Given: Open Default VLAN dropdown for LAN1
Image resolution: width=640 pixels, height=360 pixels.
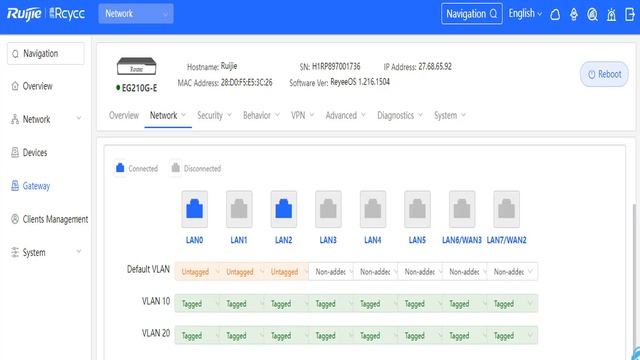Looking at the screenshot, I should point(242,271).
